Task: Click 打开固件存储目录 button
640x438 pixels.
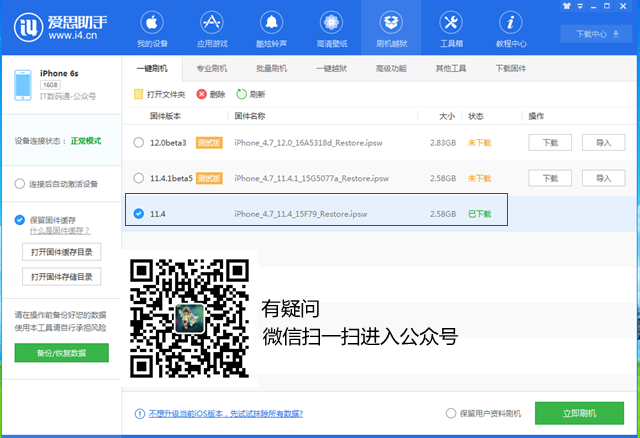Action: 62,277
